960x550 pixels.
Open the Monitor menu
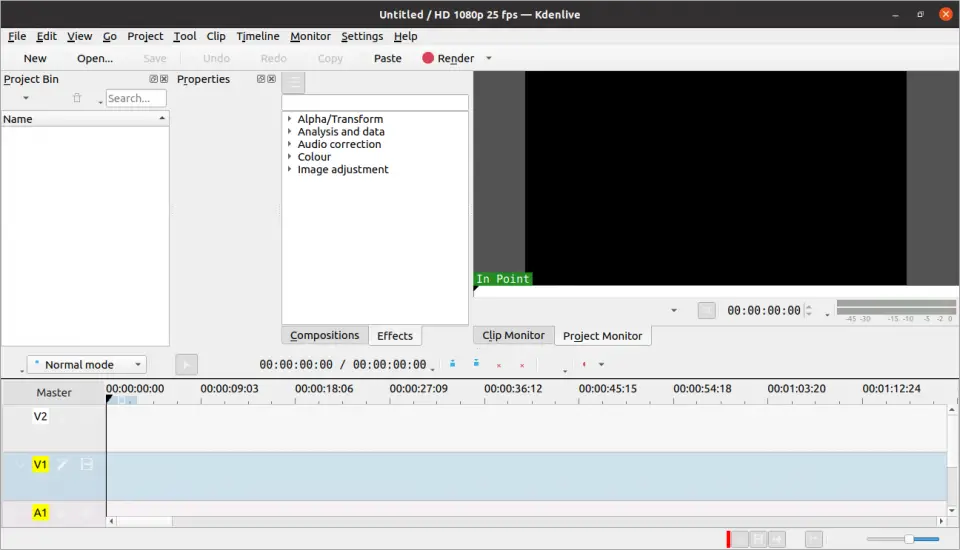pyautogui.click(x=310, y=36)
